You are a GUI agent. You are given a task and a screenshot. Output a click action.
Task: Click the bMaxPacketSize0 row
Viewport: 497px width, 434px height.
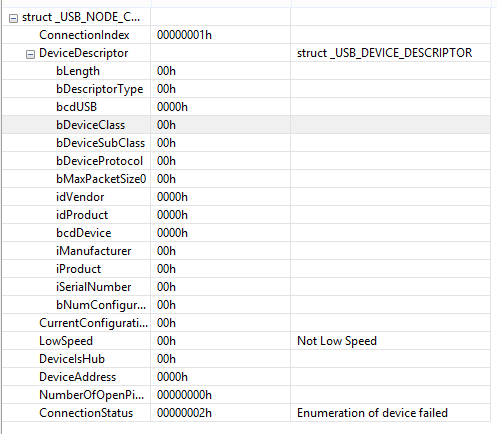pos(246,179)
